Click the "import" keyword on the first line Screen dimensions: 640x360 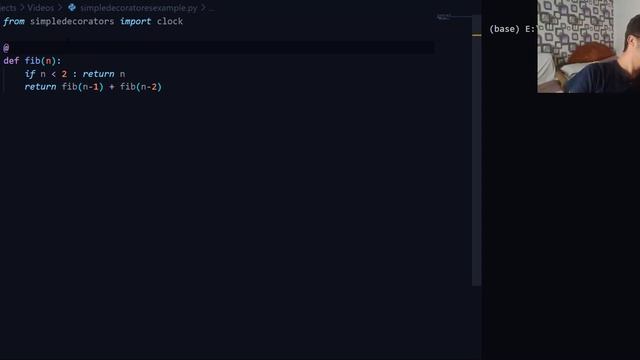[135, 22]
